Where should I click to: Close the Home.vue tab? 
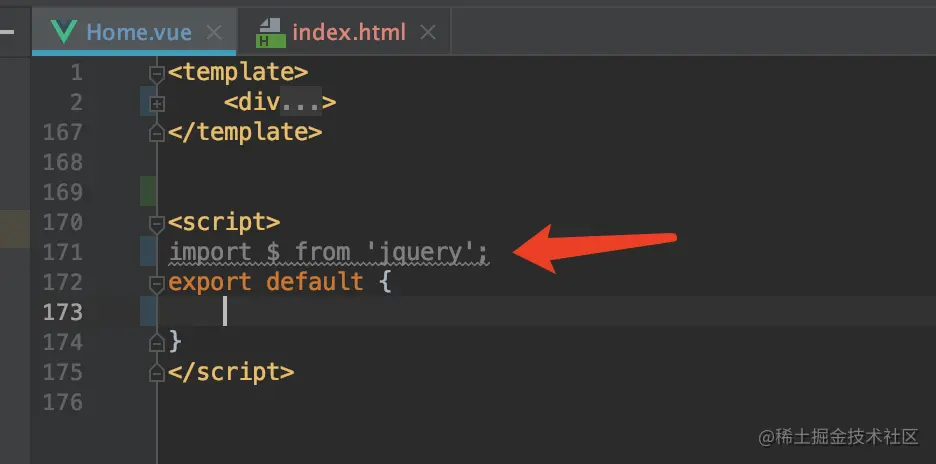pyautogui.click(x=214, y=32)
